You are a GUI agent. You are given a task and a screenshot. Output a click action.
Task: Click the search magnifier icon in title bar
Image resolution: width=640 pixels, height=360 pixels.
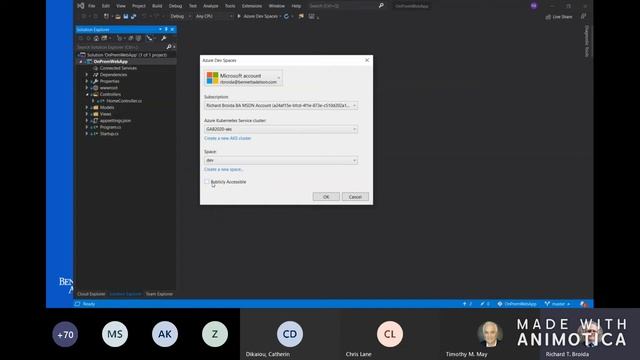tap(381, 6)
